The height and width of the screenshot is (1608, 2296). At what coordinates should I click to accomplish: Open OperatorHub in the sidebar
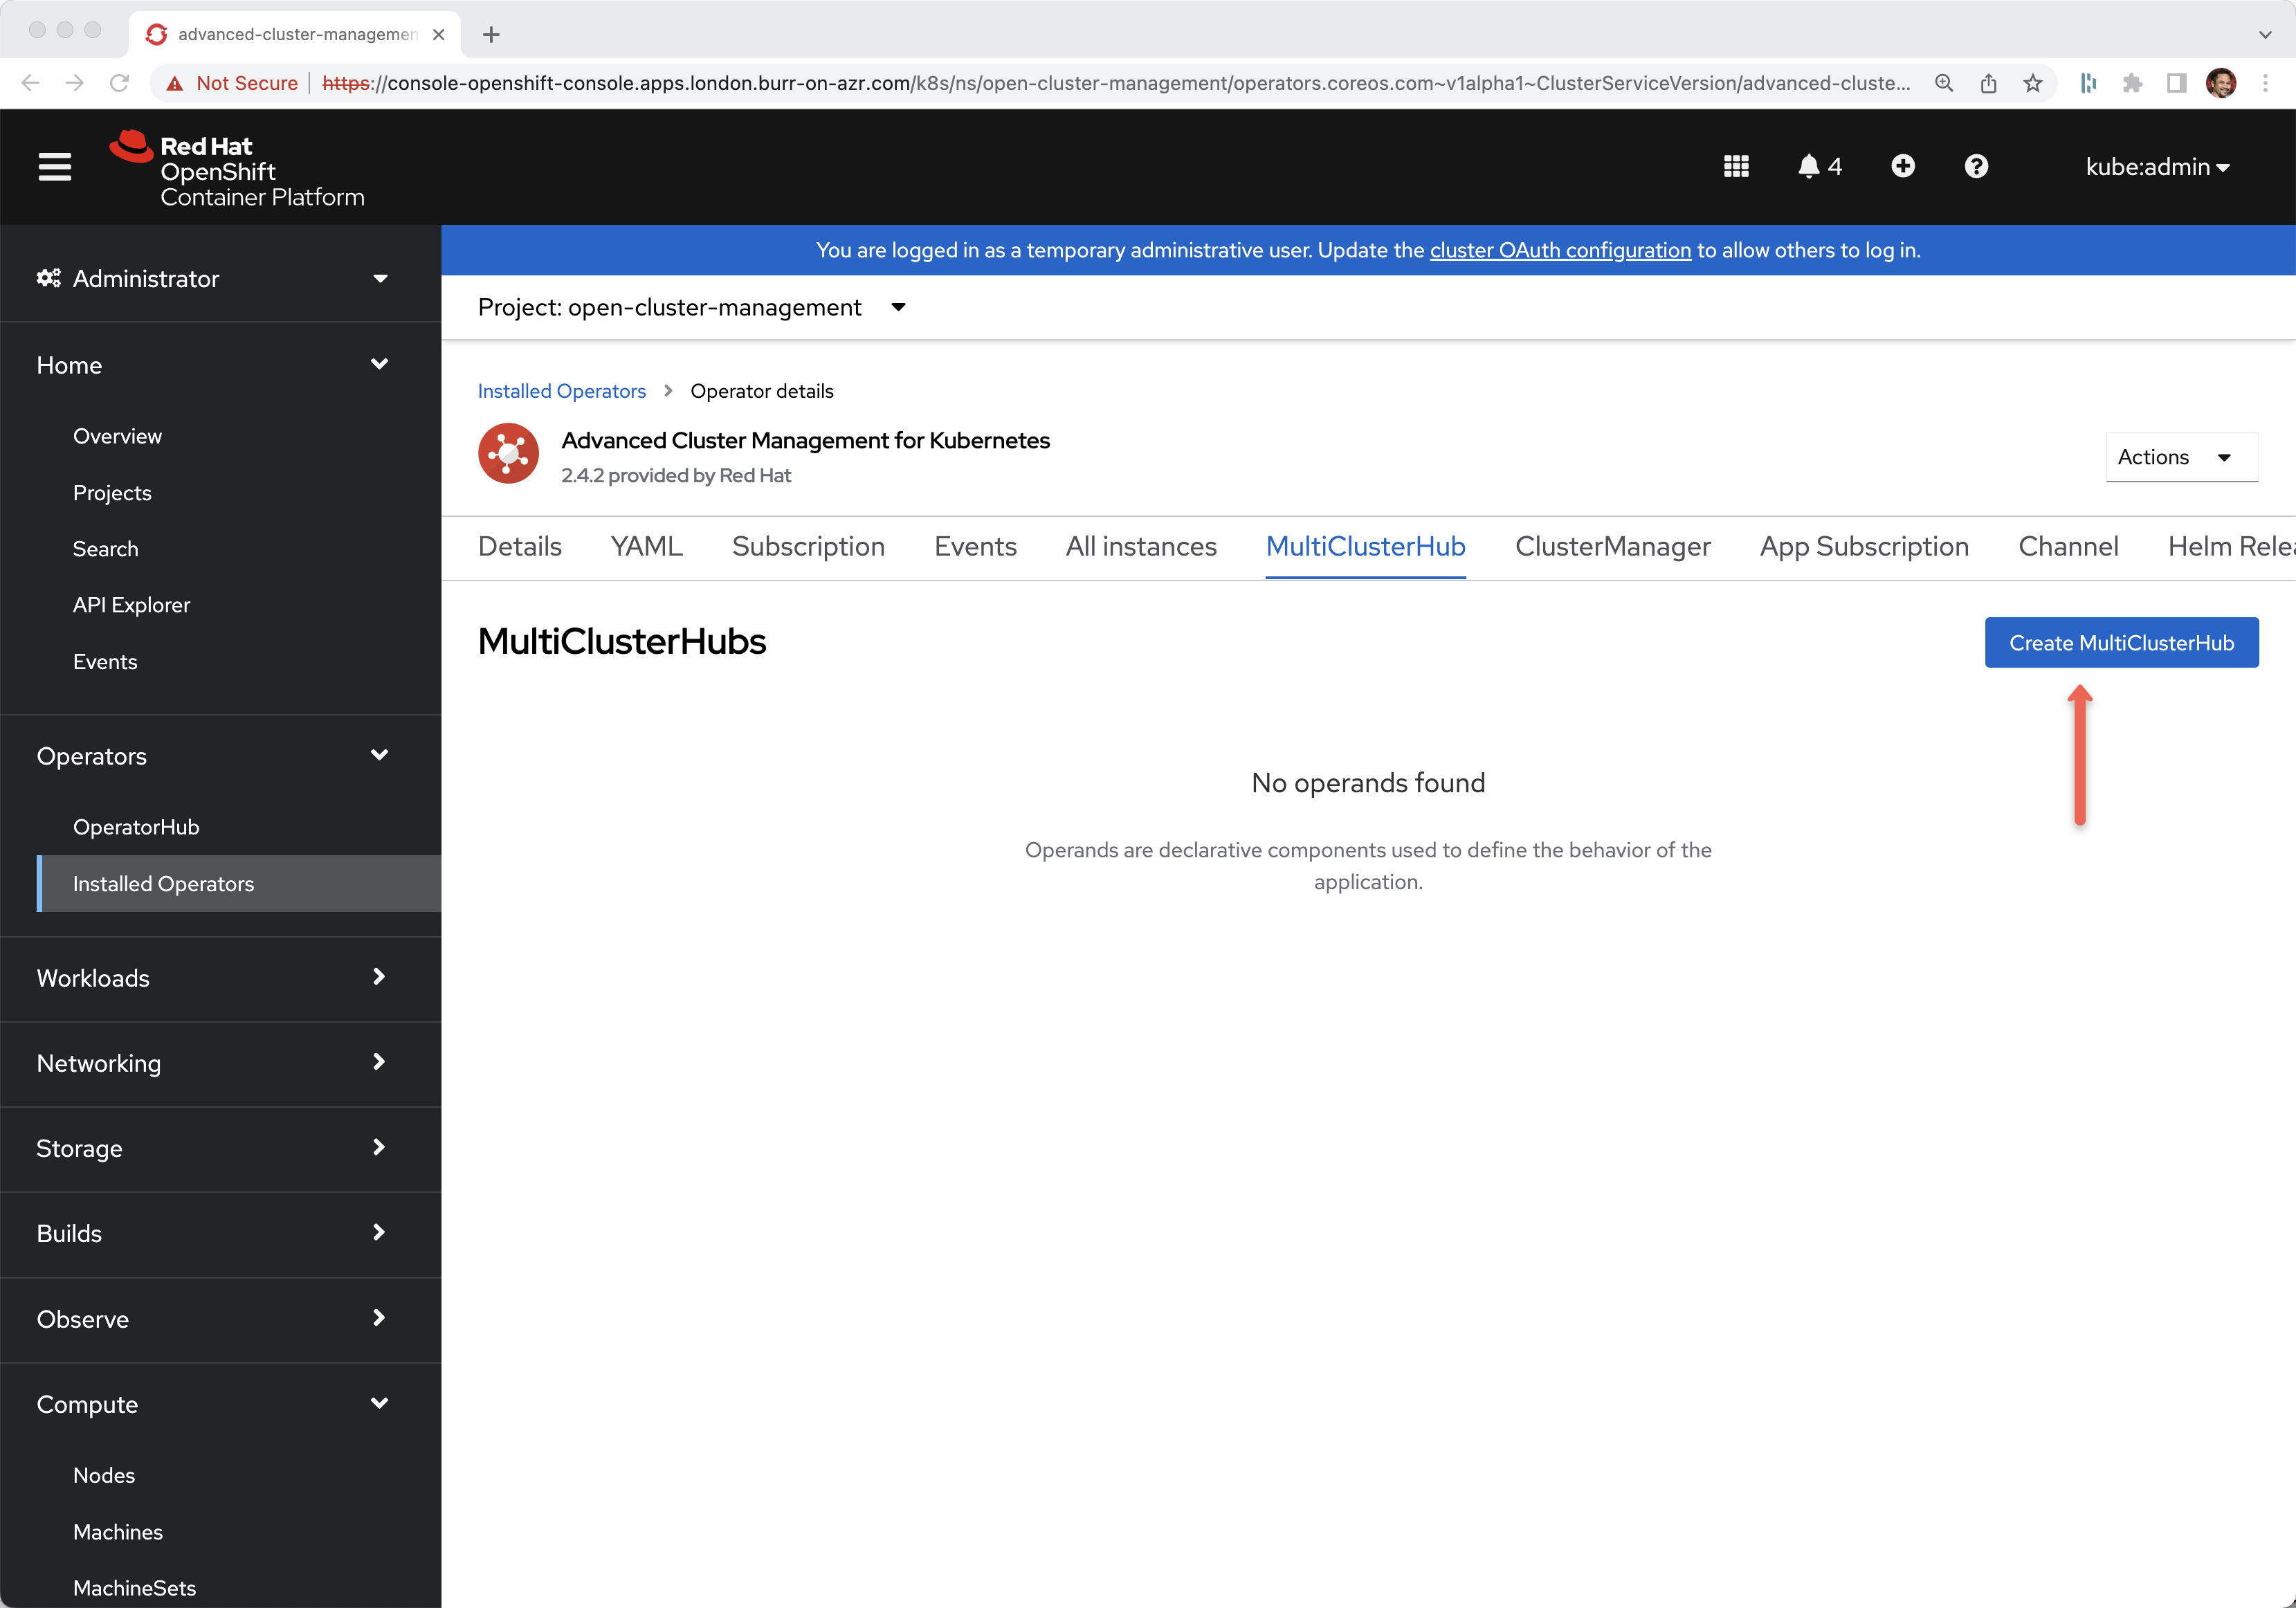click(x=136, y=827)
